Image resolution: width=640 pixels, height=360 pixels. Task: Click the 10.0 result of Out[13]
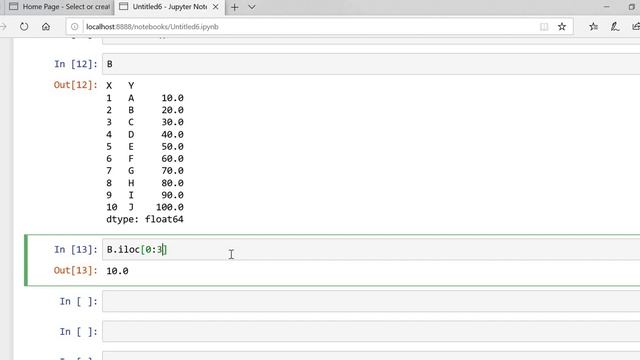[117, 271]
